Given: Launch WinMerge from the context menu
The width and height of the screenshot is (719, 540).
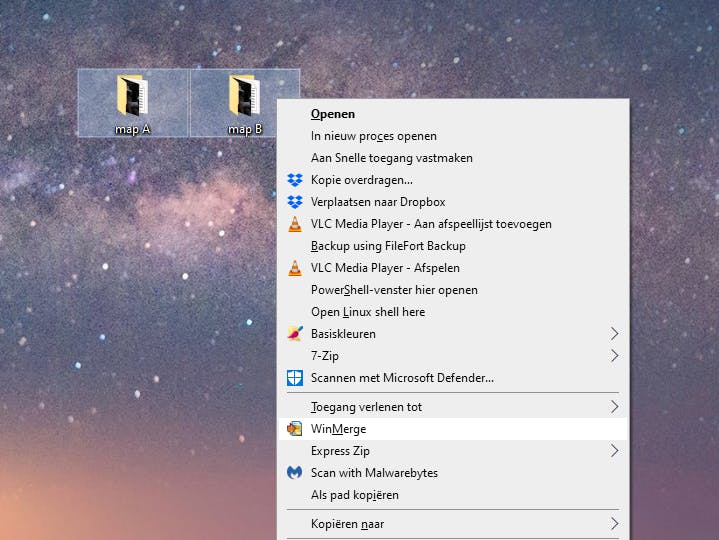Looking at the screenshot, I should click(x=453, y=429).
